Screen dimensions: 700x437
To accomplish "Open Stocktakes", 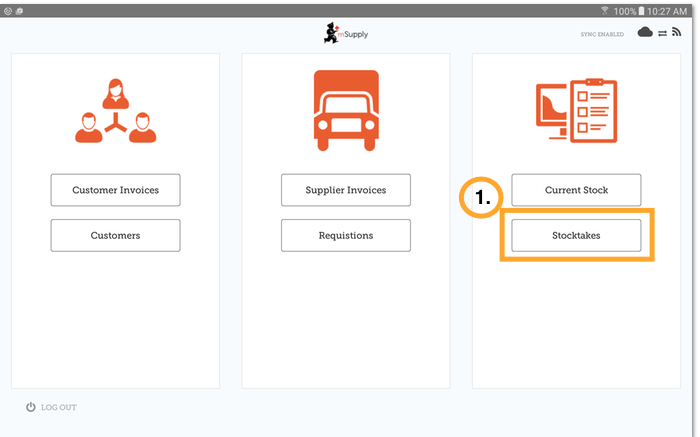I will (x=576, y=235).
